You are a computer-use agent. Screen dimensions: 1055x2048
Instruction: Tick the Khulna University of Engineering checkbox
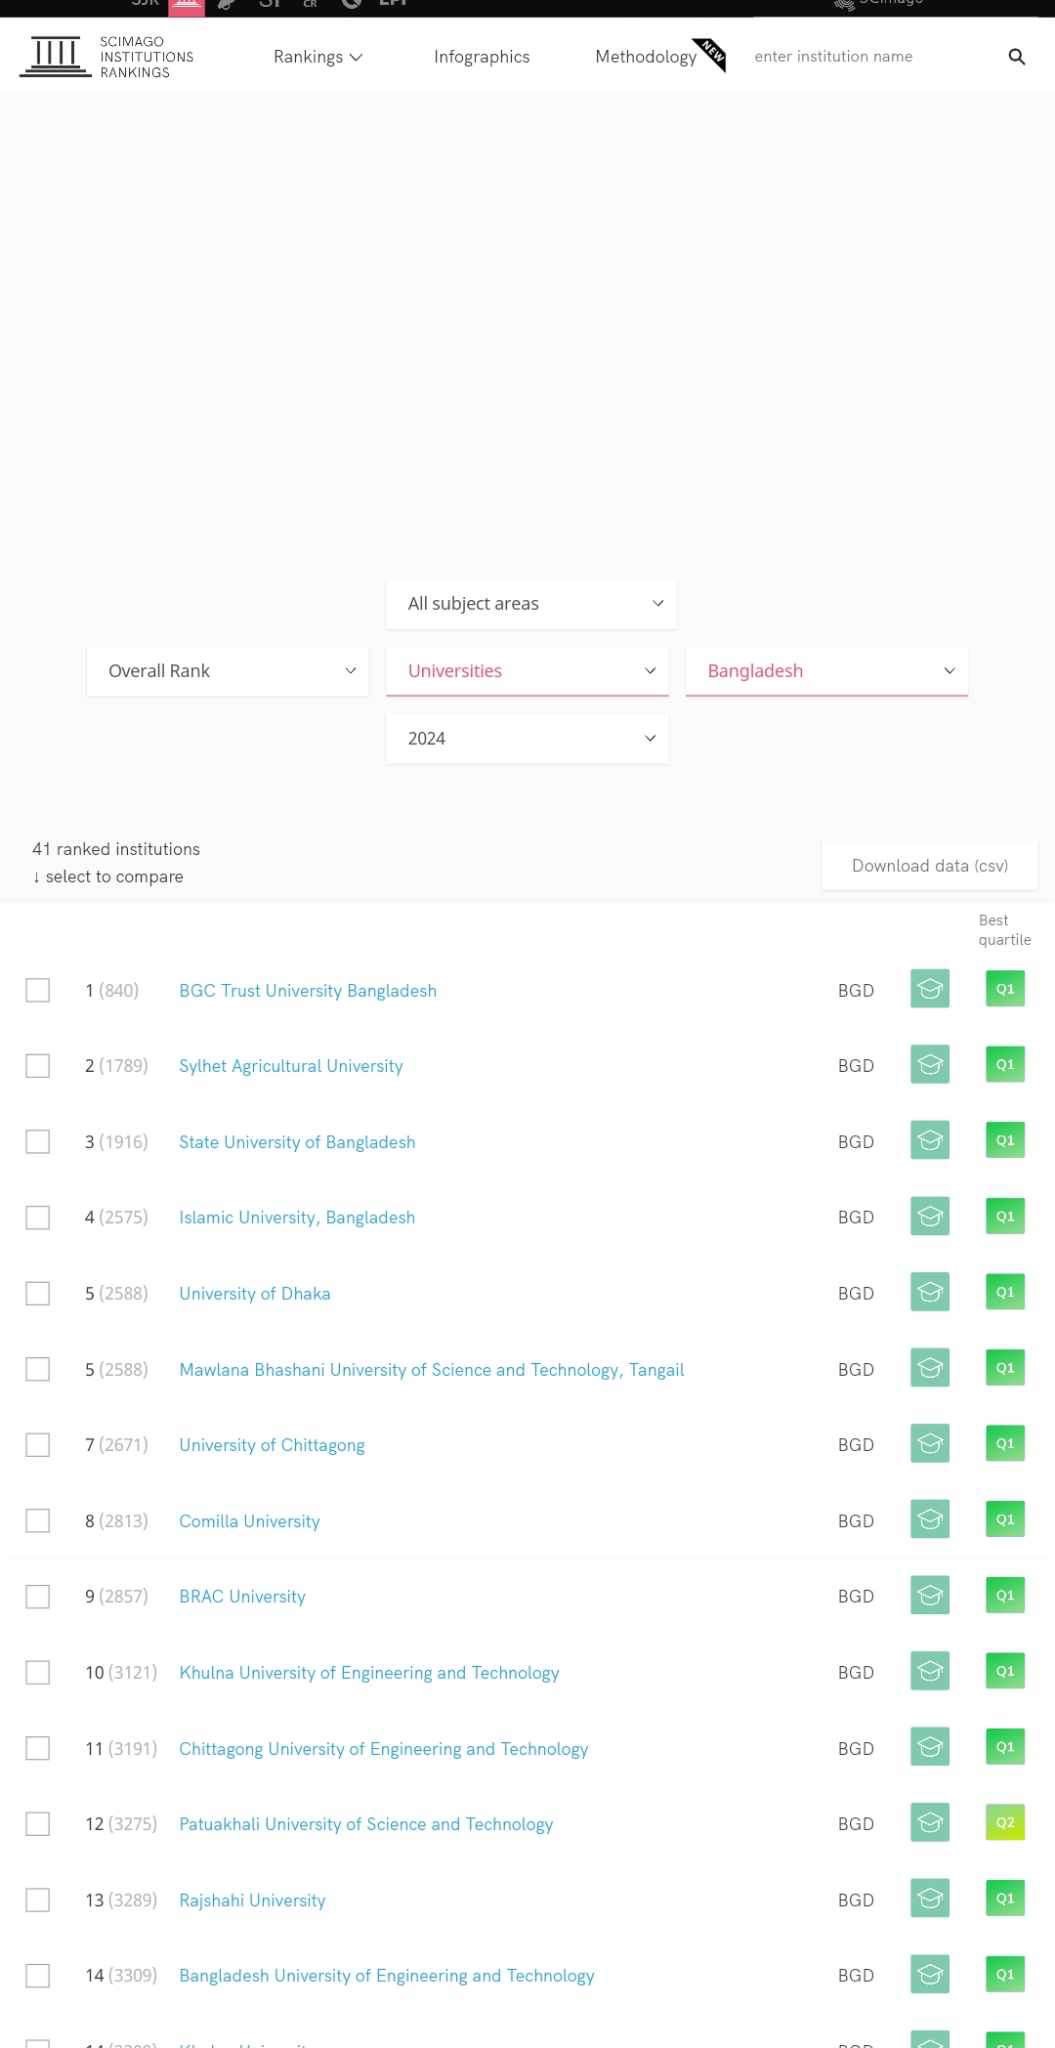click(x=38, y=1672)
